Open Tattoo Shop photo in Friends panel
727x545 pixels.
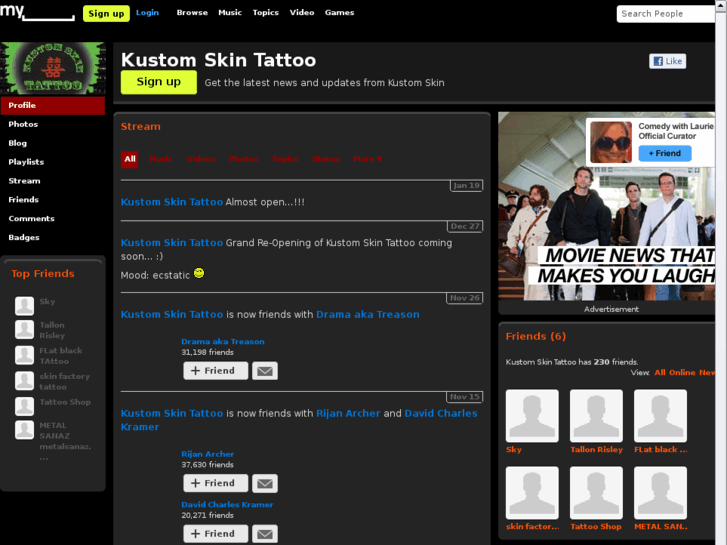pyautogui.click(x=596, y=493)
